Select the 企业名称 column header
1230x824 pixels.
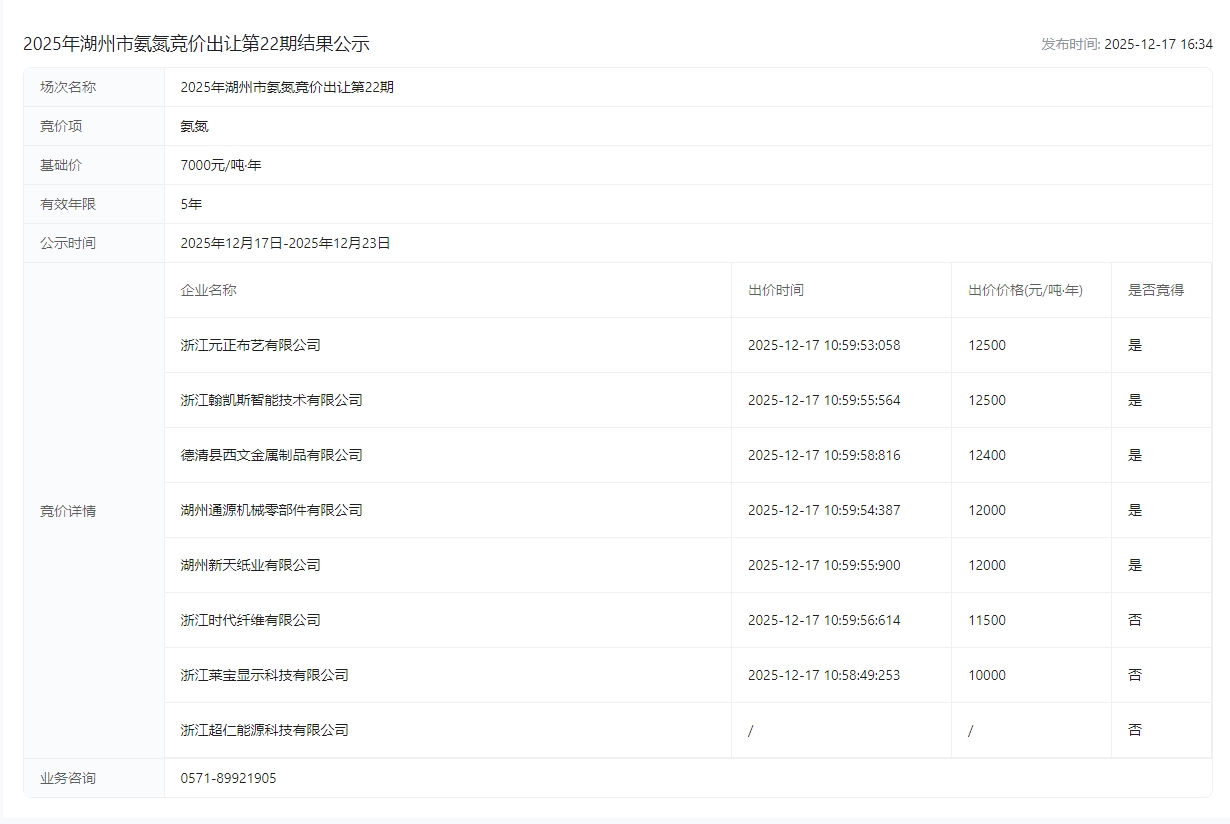tap(208, 290)
